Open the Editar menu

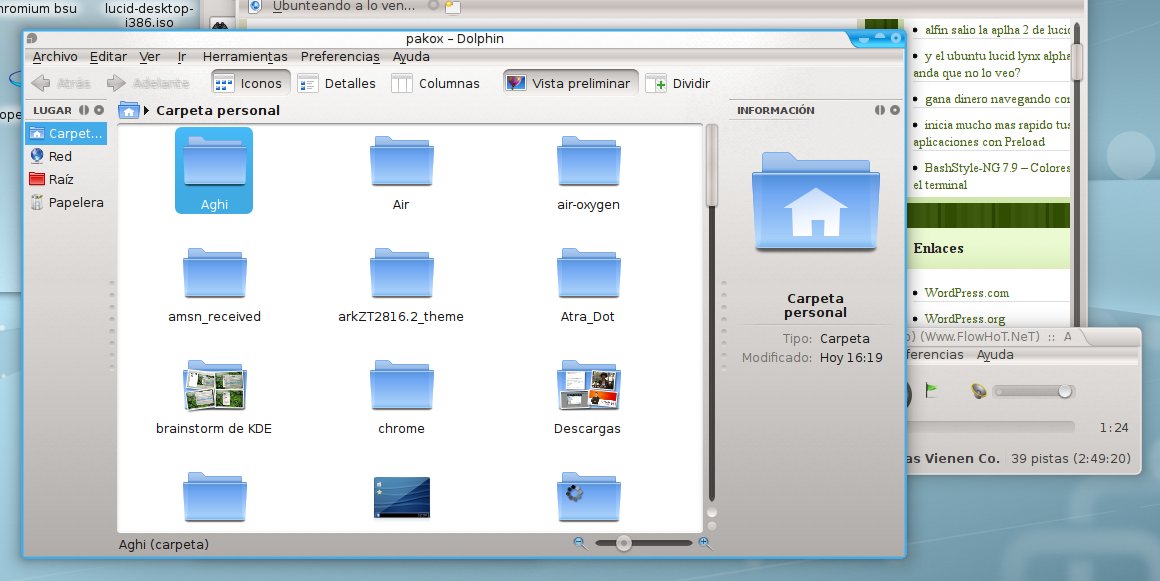click(x=108, y=56)
